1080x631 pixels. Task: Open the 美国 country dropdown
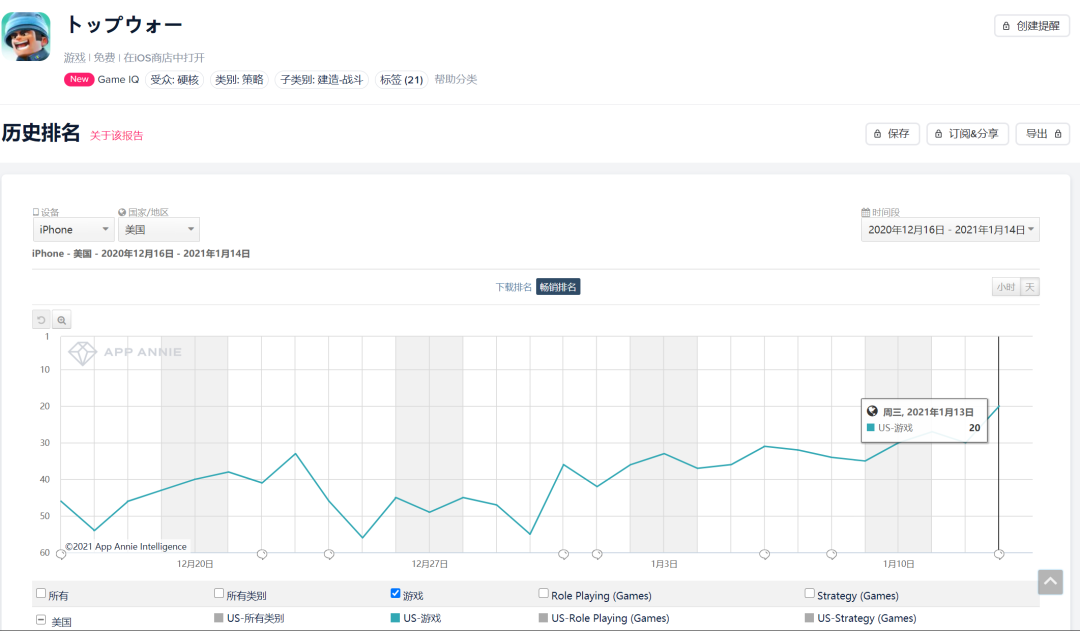tap(158, 230)
